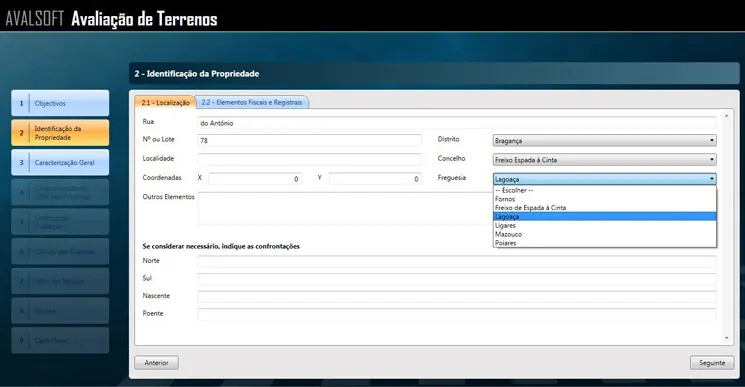Select Ligares from the Freguesia list

[604, 226]
